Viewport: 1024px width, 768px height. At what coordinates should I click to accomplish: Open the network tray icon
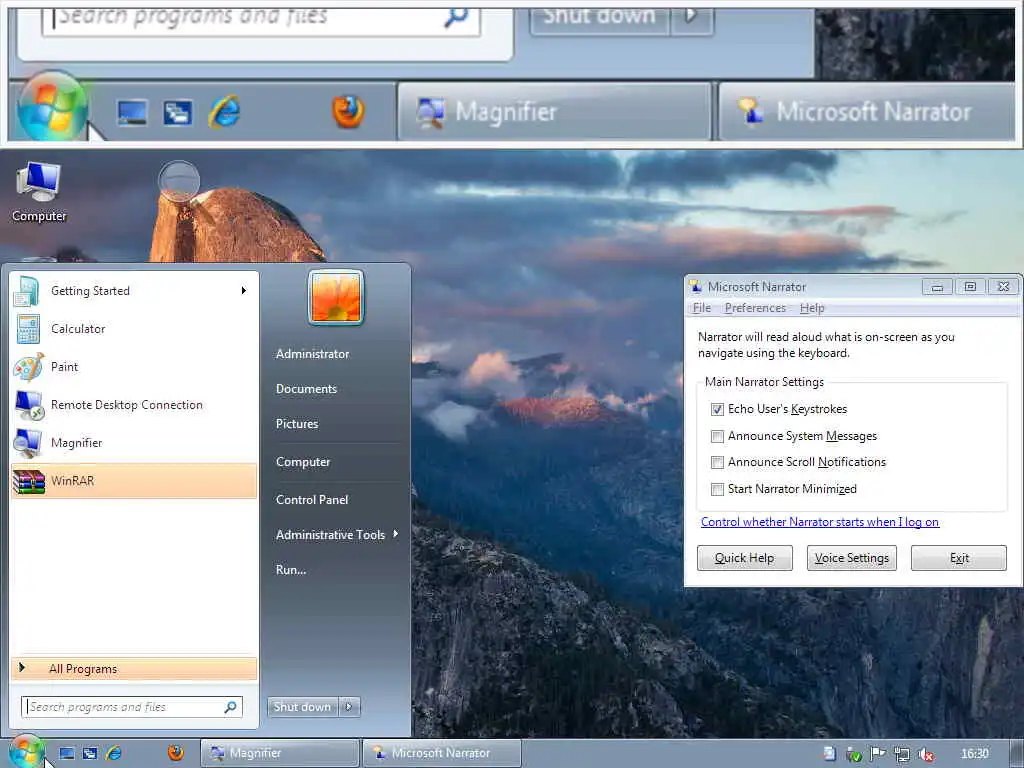[x=902, y=754]
